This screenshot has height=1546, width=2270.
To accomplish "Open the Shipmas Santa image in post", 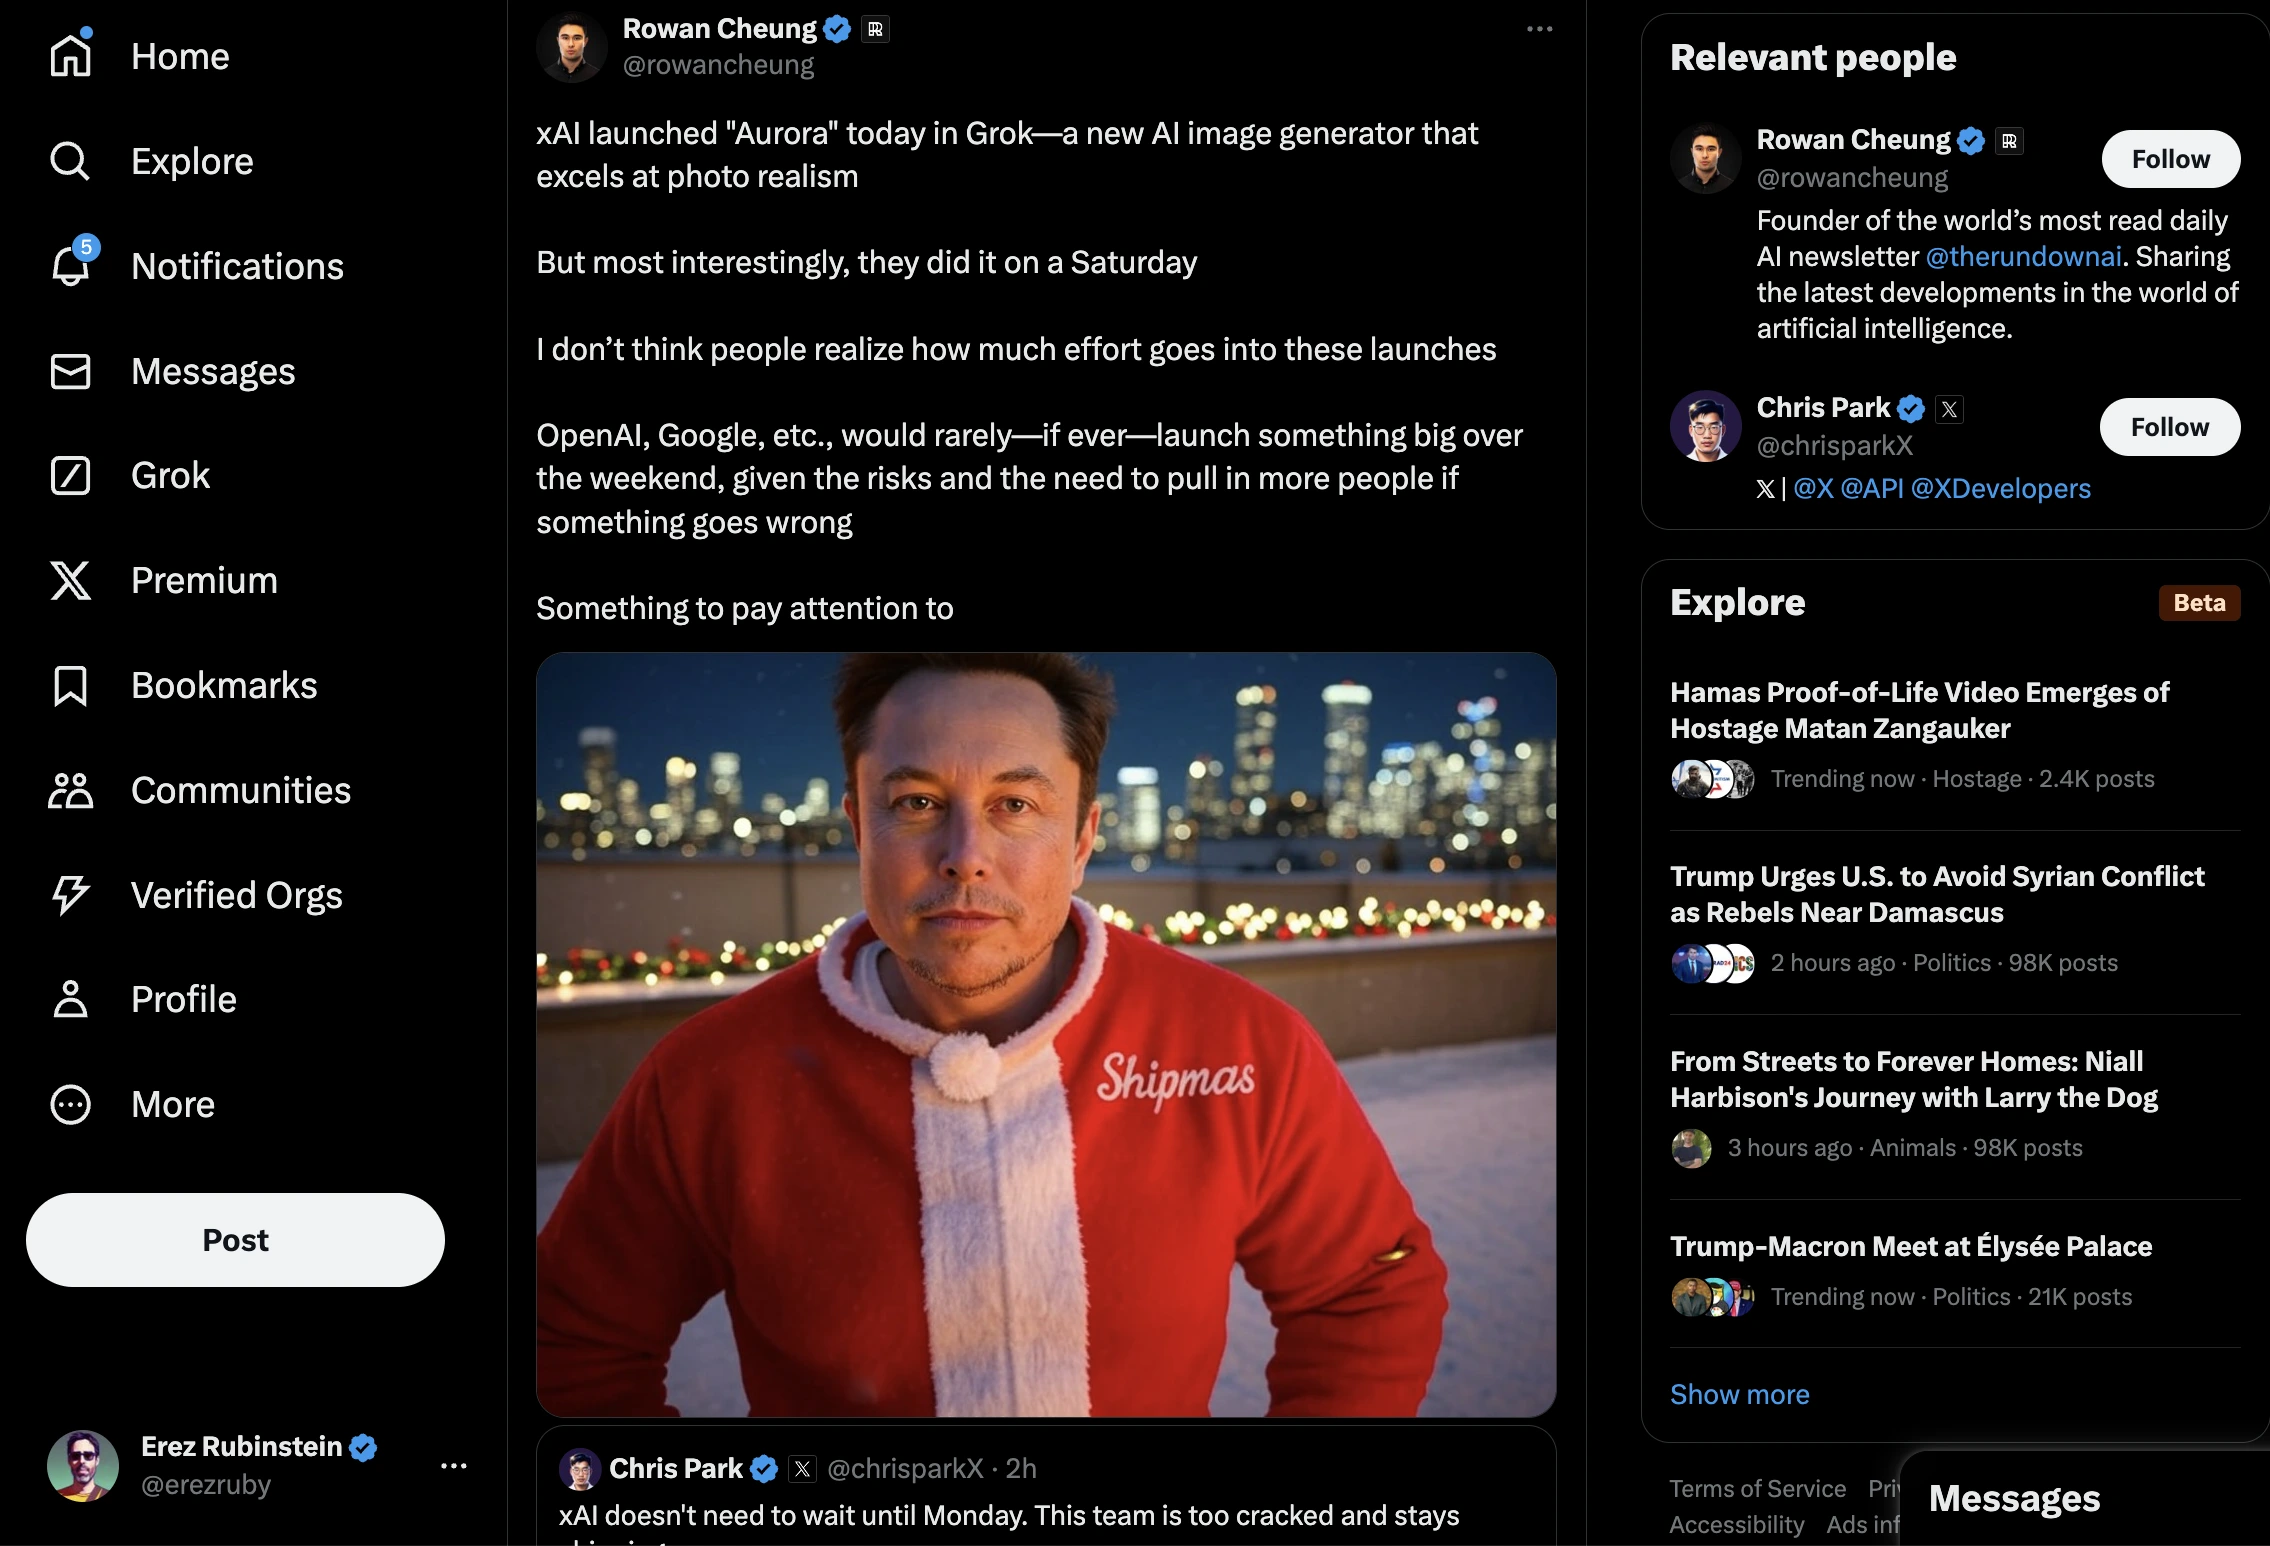I will pyautogui.click(x=1046, y=1034).
